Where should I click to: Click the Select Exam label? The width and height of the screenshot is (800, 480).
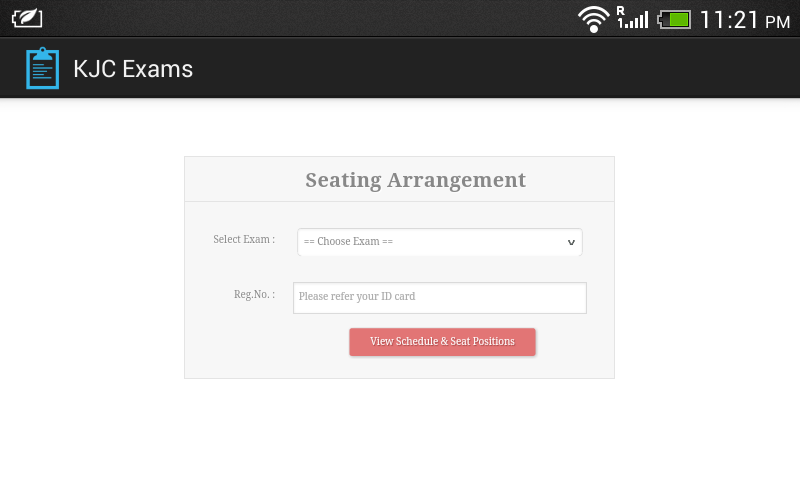click(244, 239)
